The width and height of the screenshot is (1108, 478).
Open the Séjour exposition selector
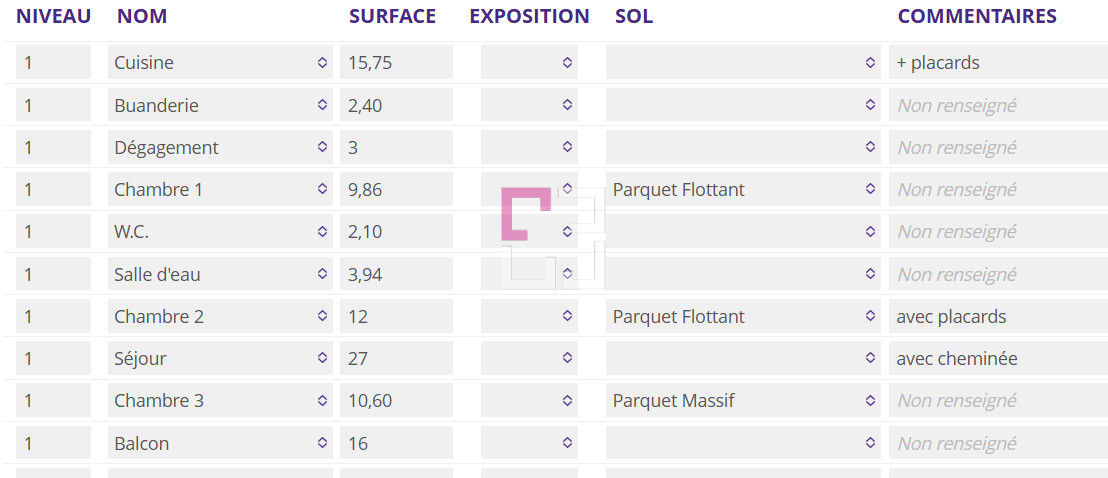529,359
